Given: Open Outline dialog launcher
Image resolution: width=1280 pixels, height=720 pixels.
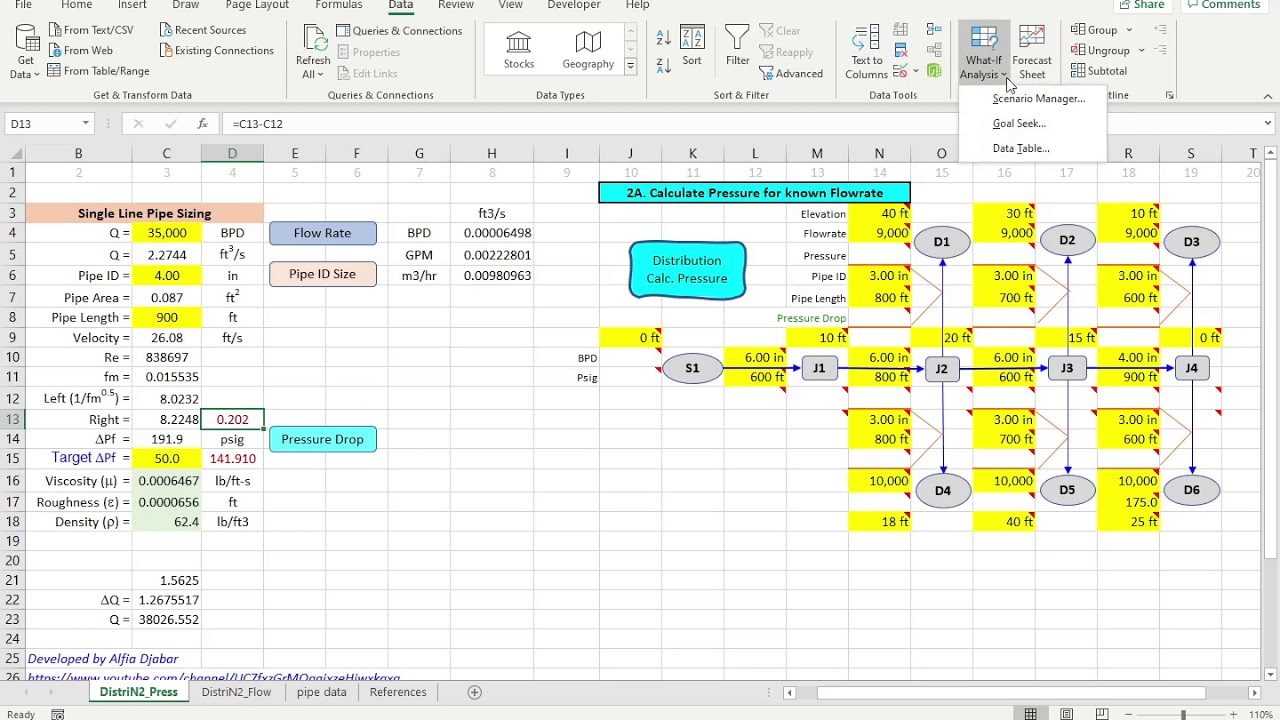Looking at the screenshot, I should point(1169,95).
